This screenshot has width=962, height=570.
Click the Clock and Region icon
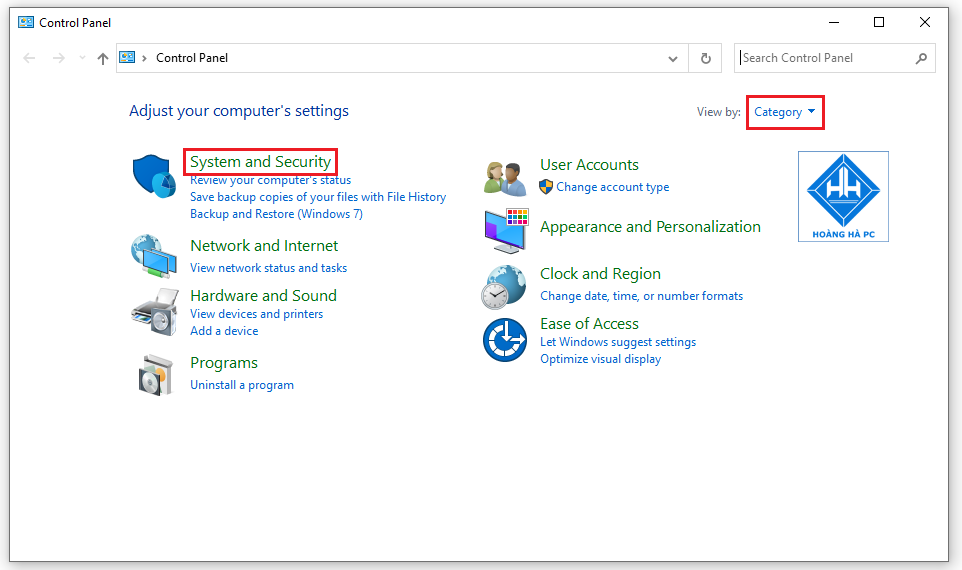[x=505, y=286]
